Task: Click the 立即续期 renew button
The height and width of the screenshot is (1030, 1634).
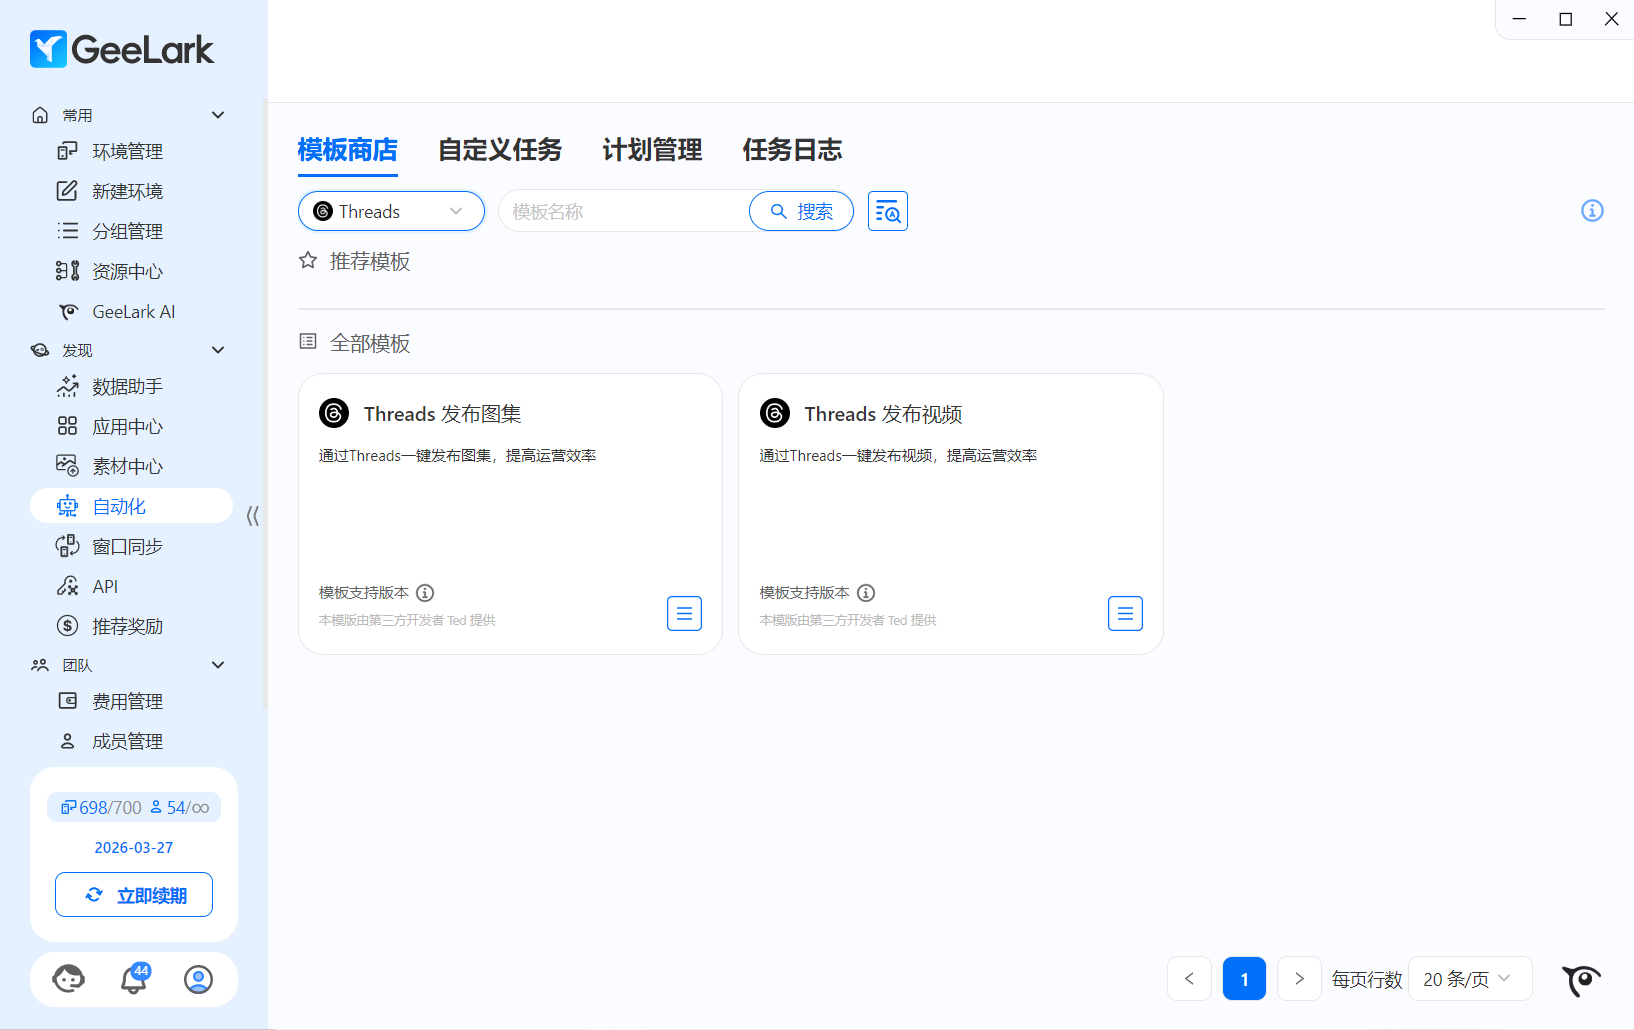Action: tap(134, 895)
